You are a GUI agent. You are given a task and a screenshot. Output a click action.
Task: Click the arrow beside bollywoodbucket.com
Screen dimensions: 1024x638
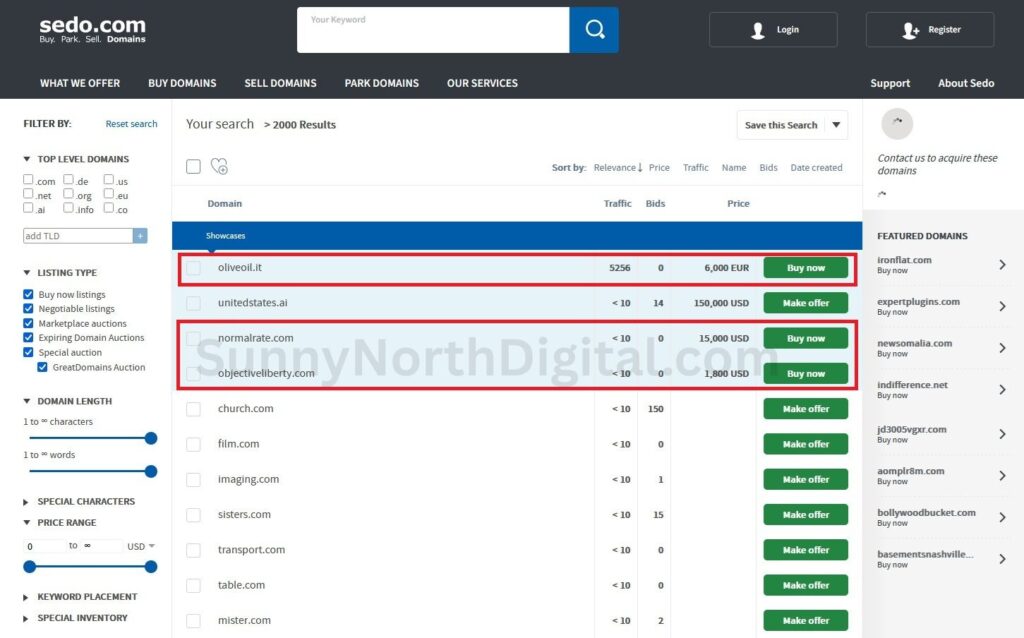(1002, 518)
